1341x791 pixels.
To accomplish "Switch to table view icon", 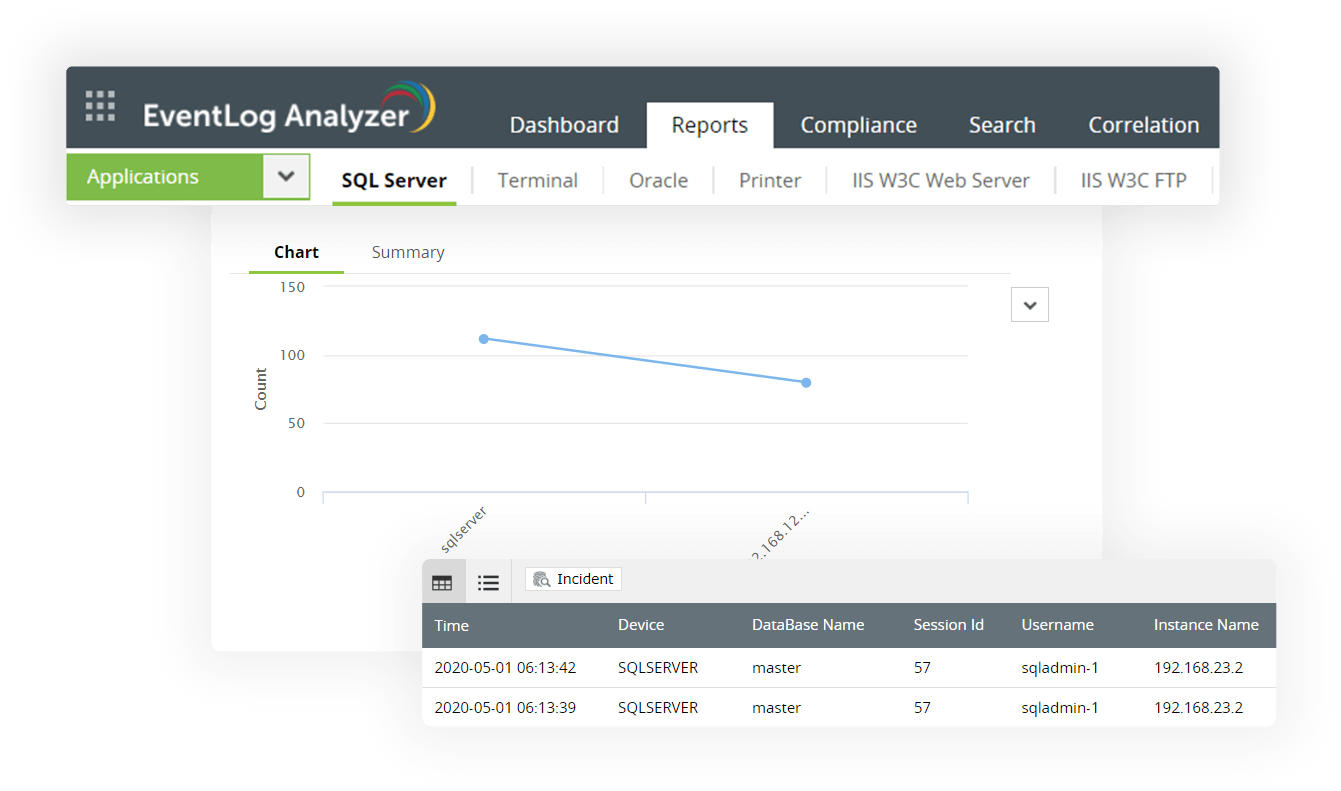I will click(442, 582).
